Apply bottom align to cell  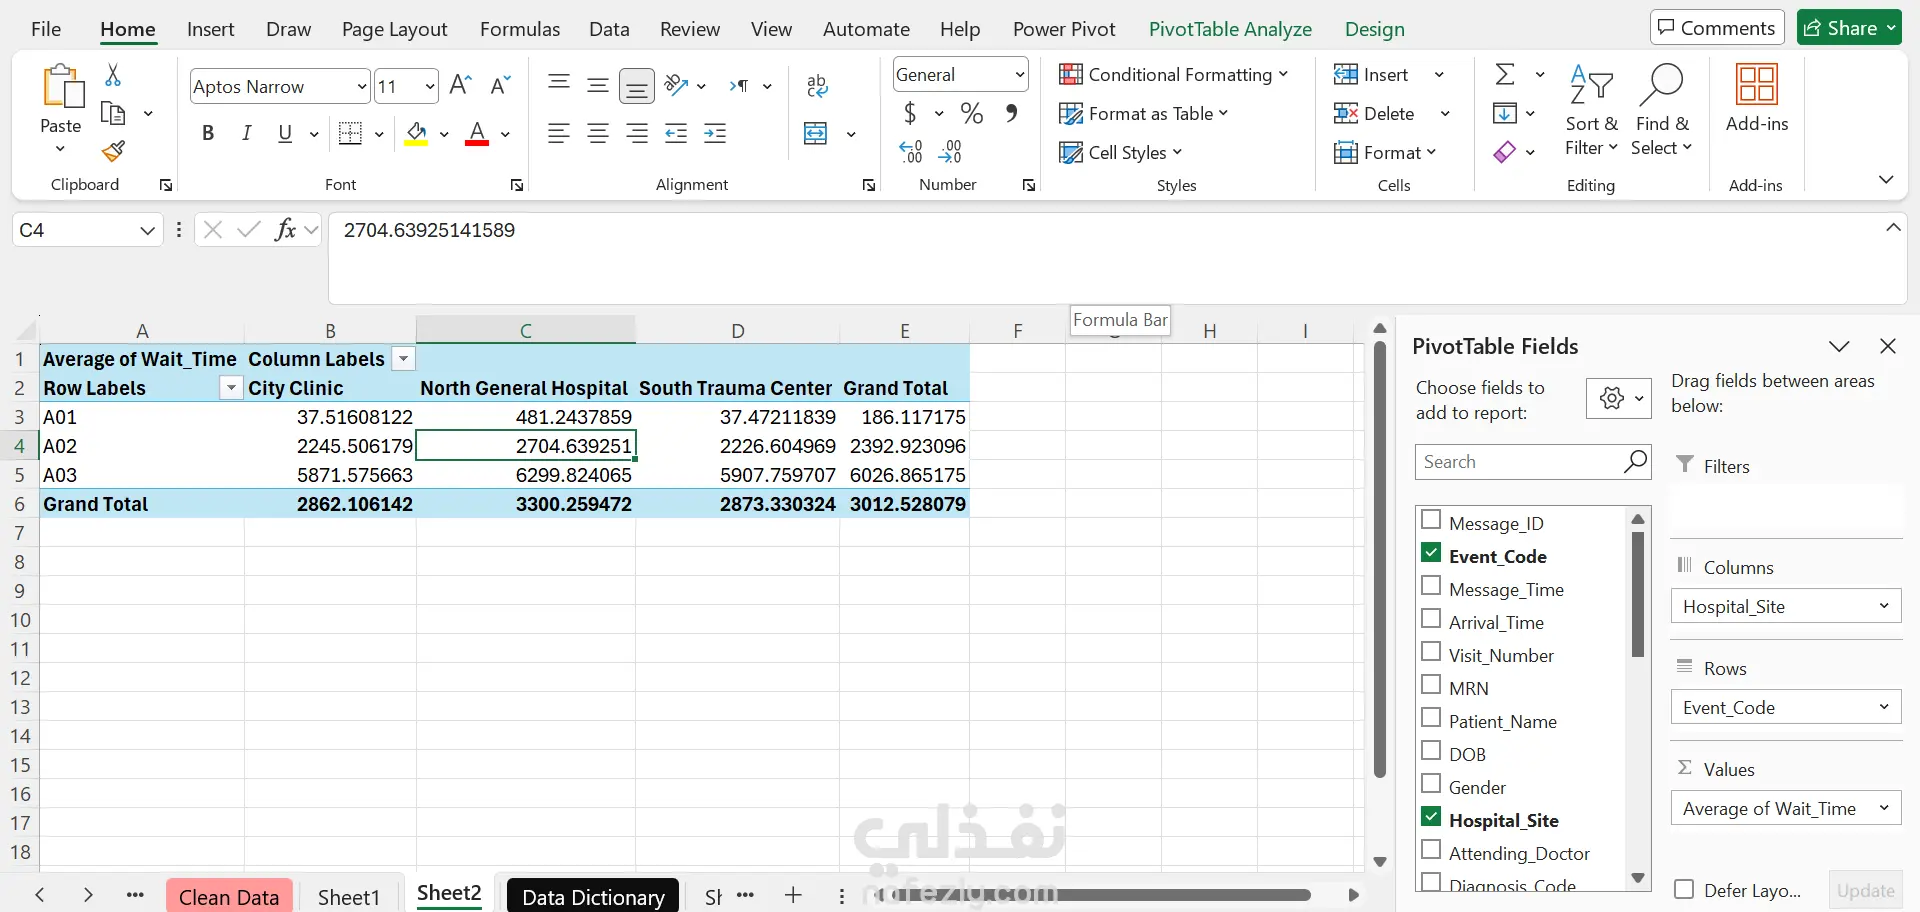click(x=637, y=87)
